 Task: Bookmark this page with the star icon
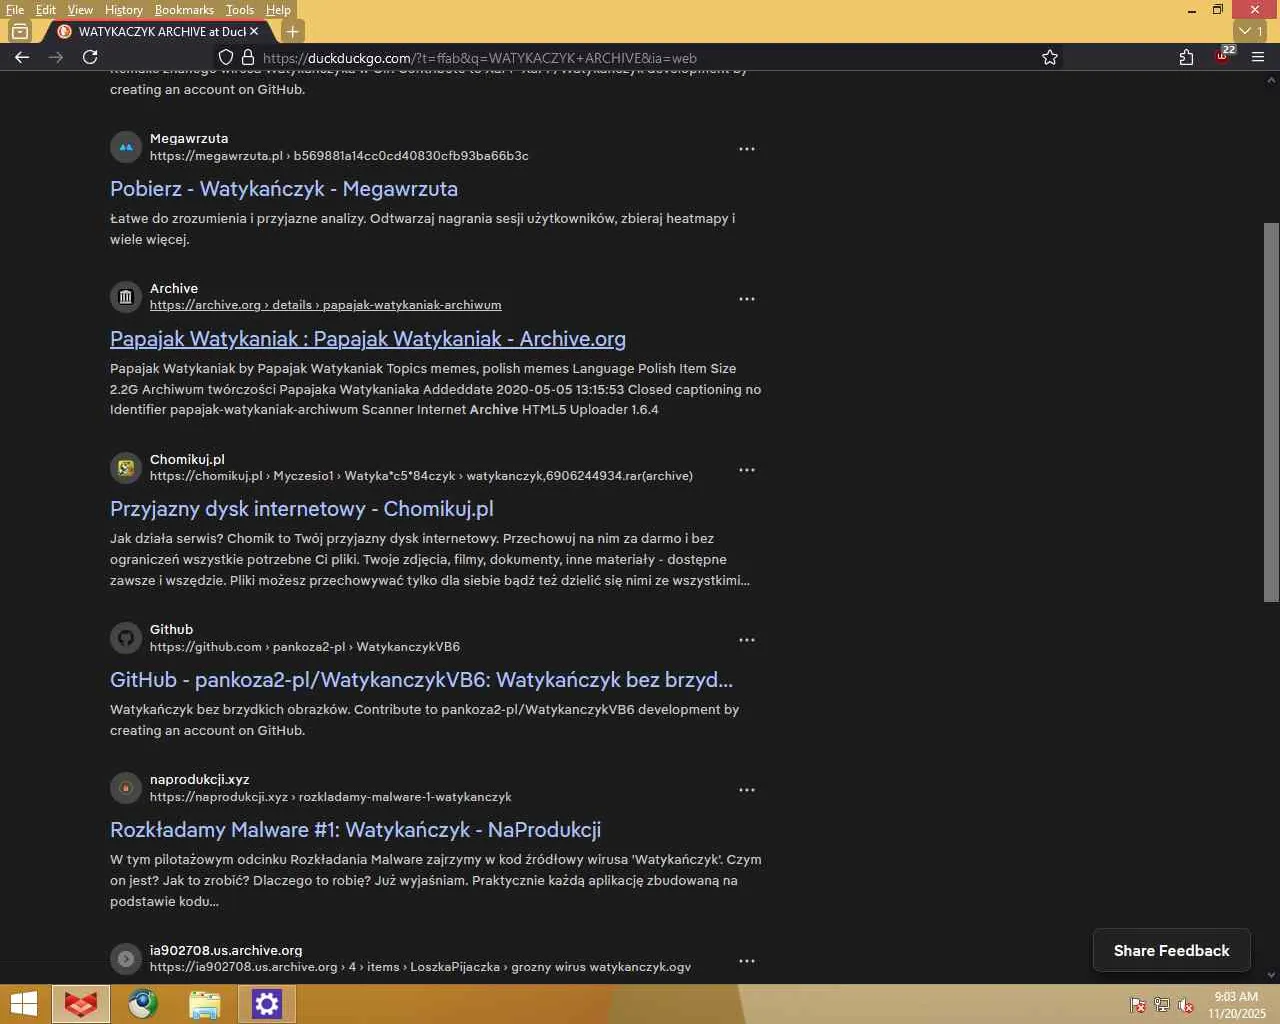[1050, 57]
